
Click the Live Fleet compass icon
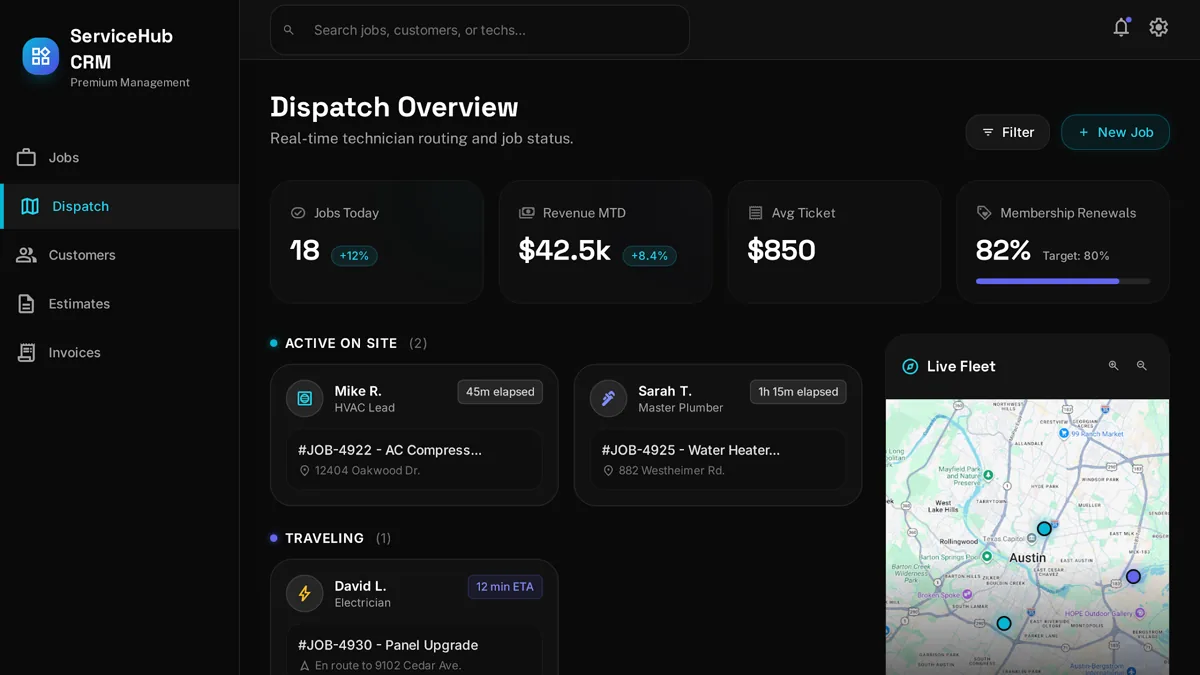(910, 367)
